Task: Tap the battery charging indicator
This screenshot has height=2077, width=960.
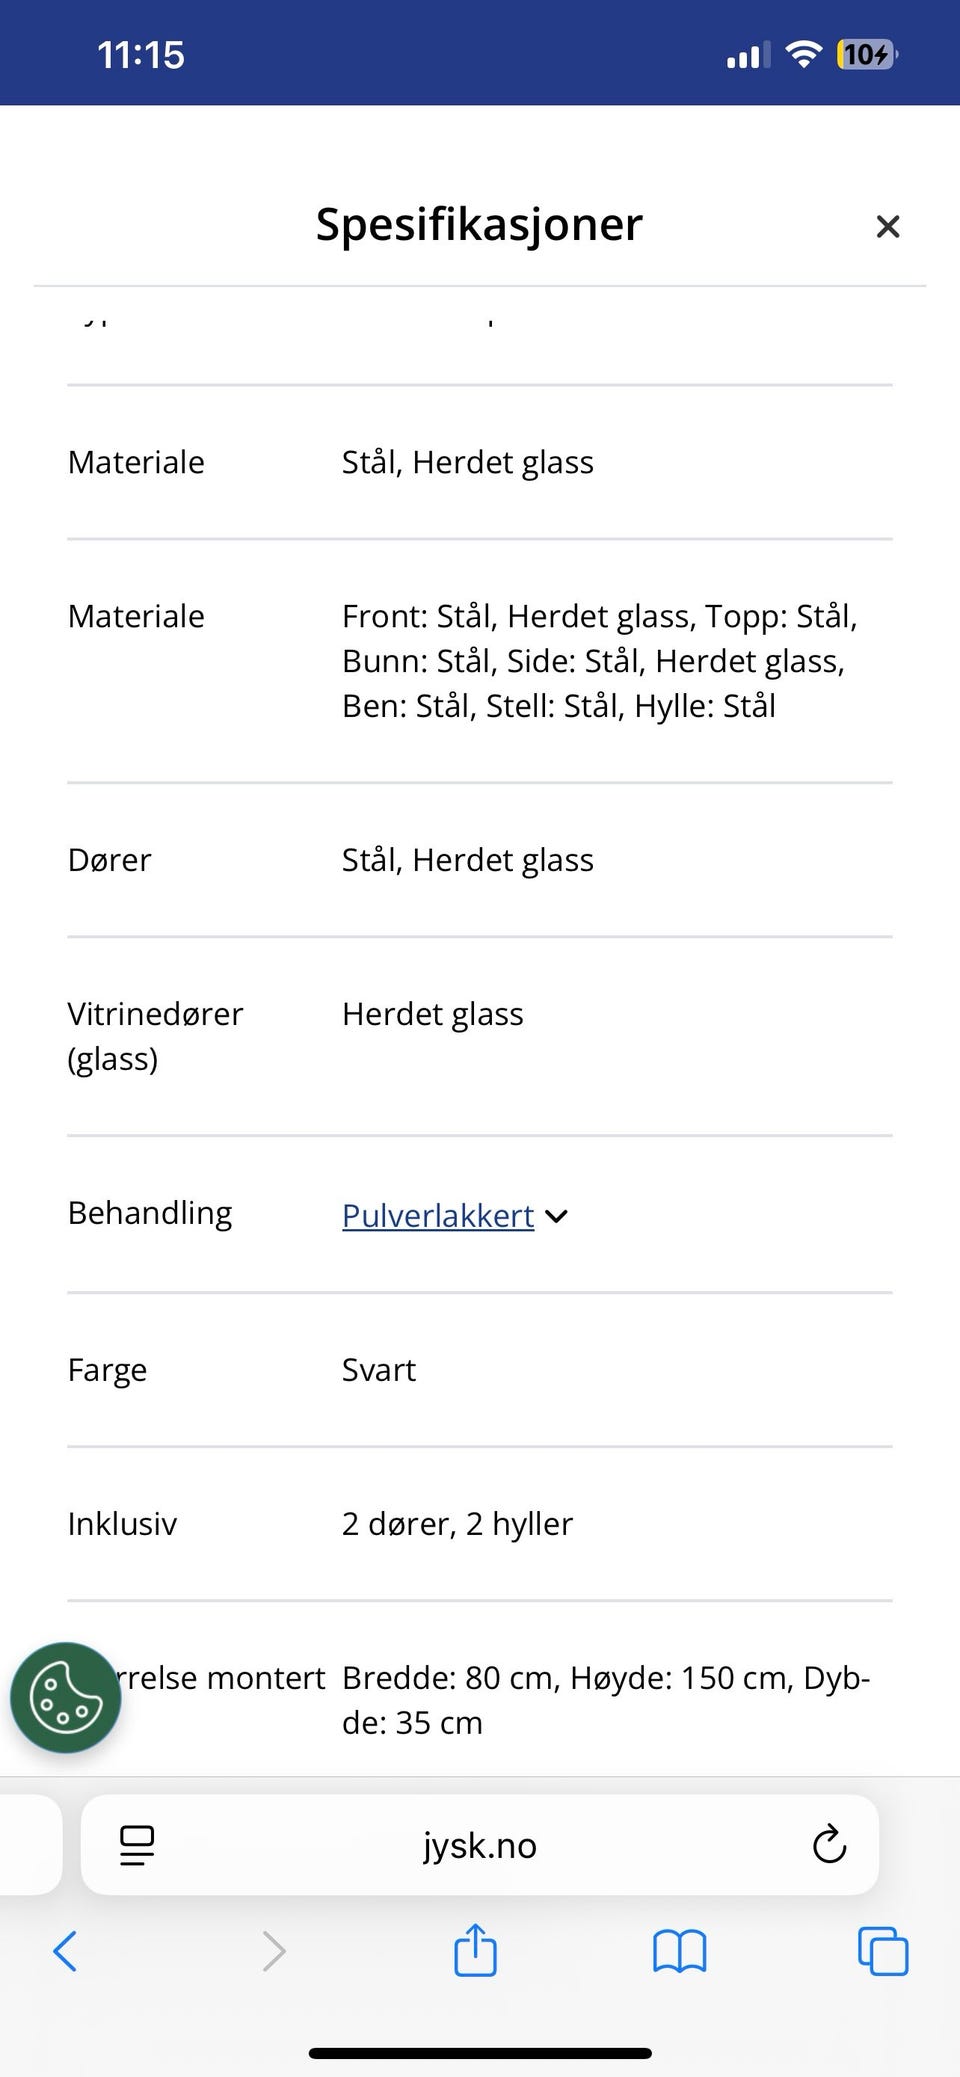Action: tap(866, 54)
